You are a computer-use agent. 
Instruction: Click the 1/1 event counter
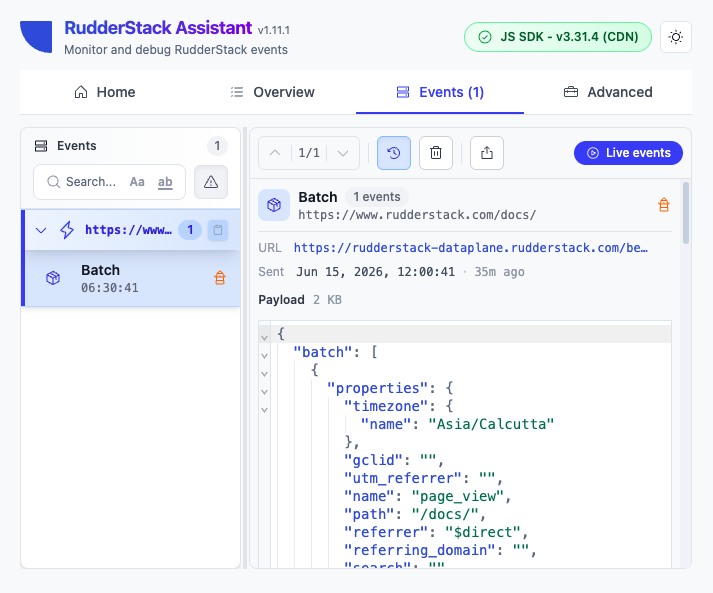[x=309, y=153]
